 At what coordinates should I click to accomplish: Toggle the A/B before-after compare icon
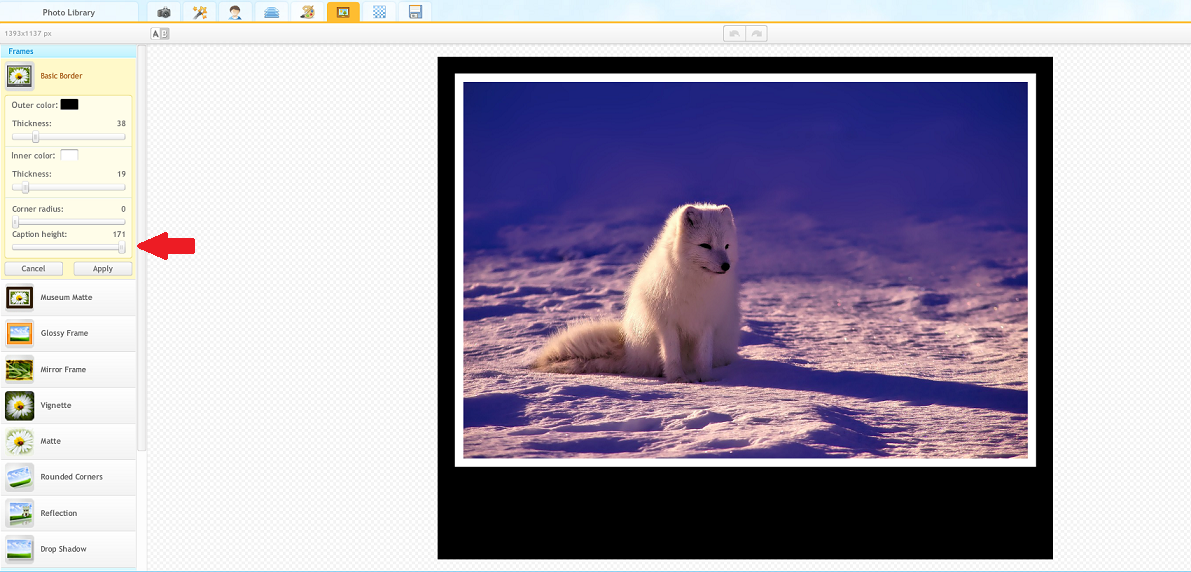(160, 34)
